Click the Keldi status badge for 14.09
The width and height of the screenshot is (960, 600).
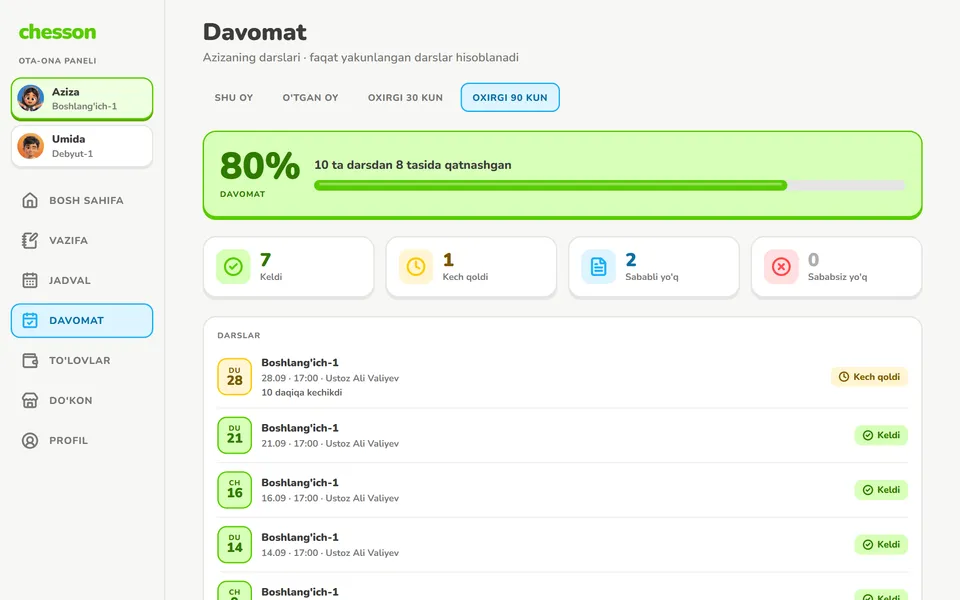pos(881,544)
